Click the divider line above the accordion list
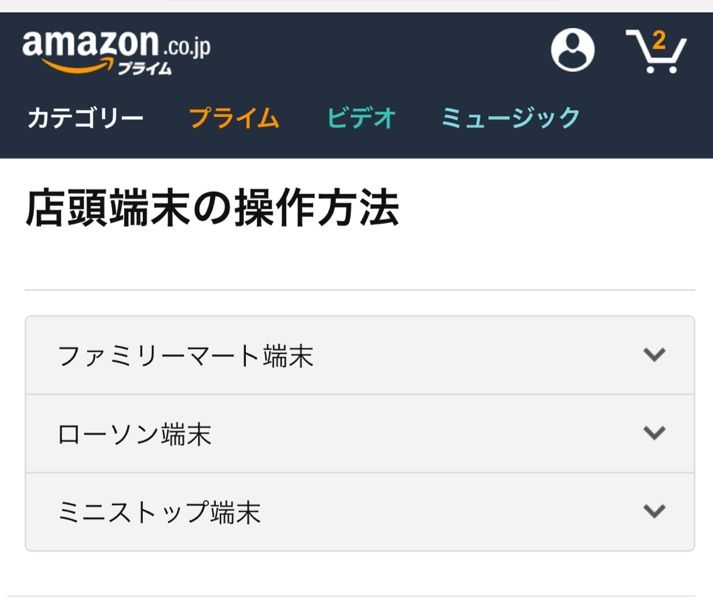The width and height of the screenshot is (713, 604). tap(359, 290)
